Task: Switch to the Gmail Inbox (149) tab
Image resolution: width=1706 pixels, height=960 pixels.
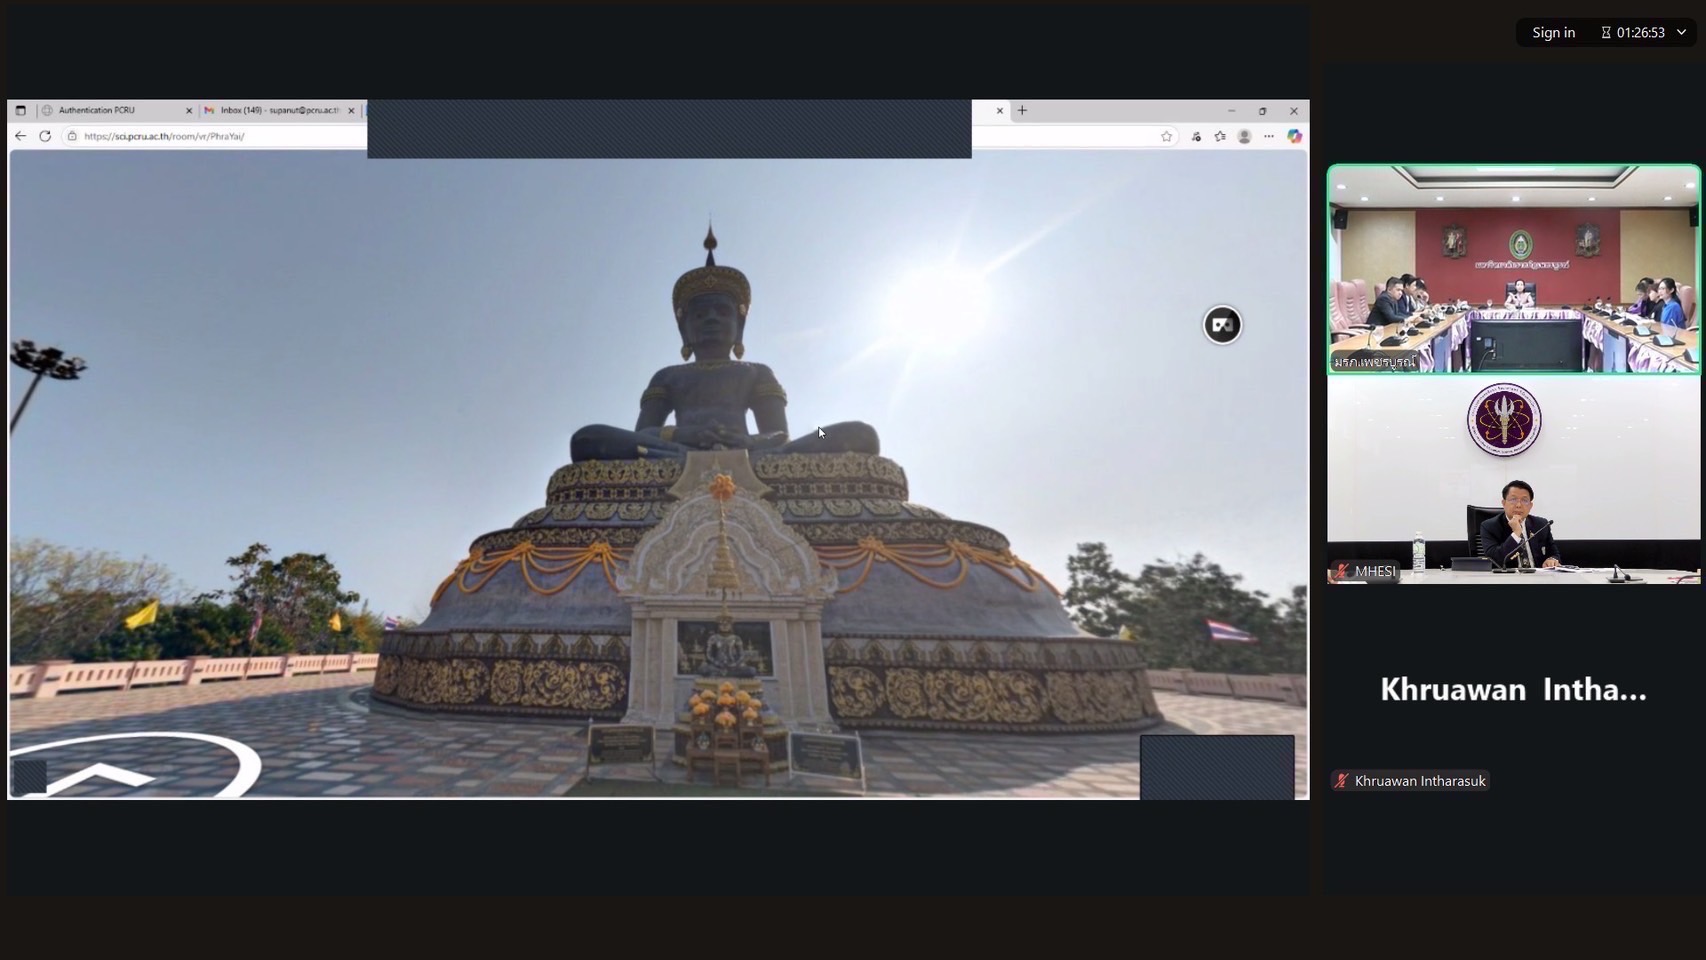Action: pyautogui.click(x=275, y=110)
